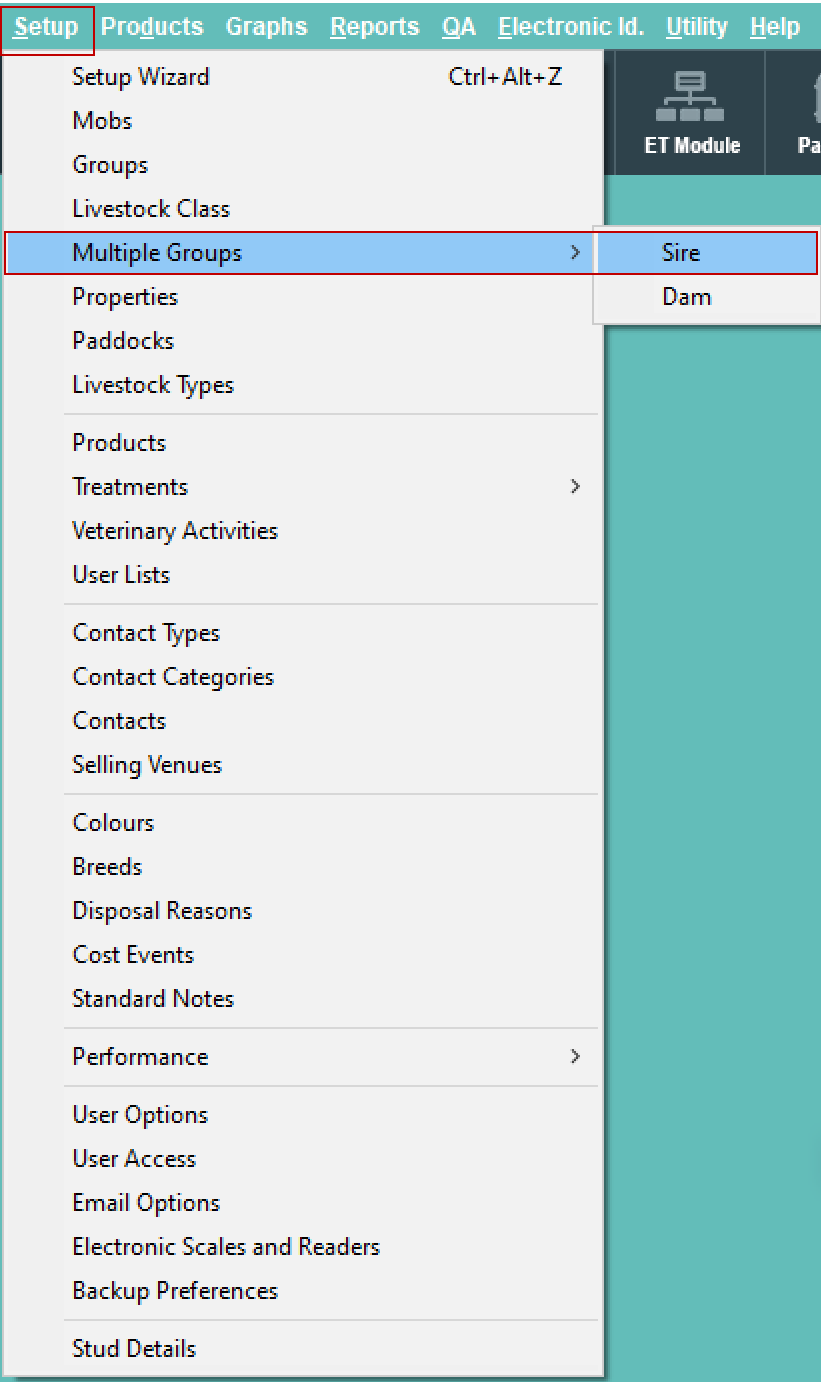
Task: Open the Graphs menu
Action: click(267, 27)
